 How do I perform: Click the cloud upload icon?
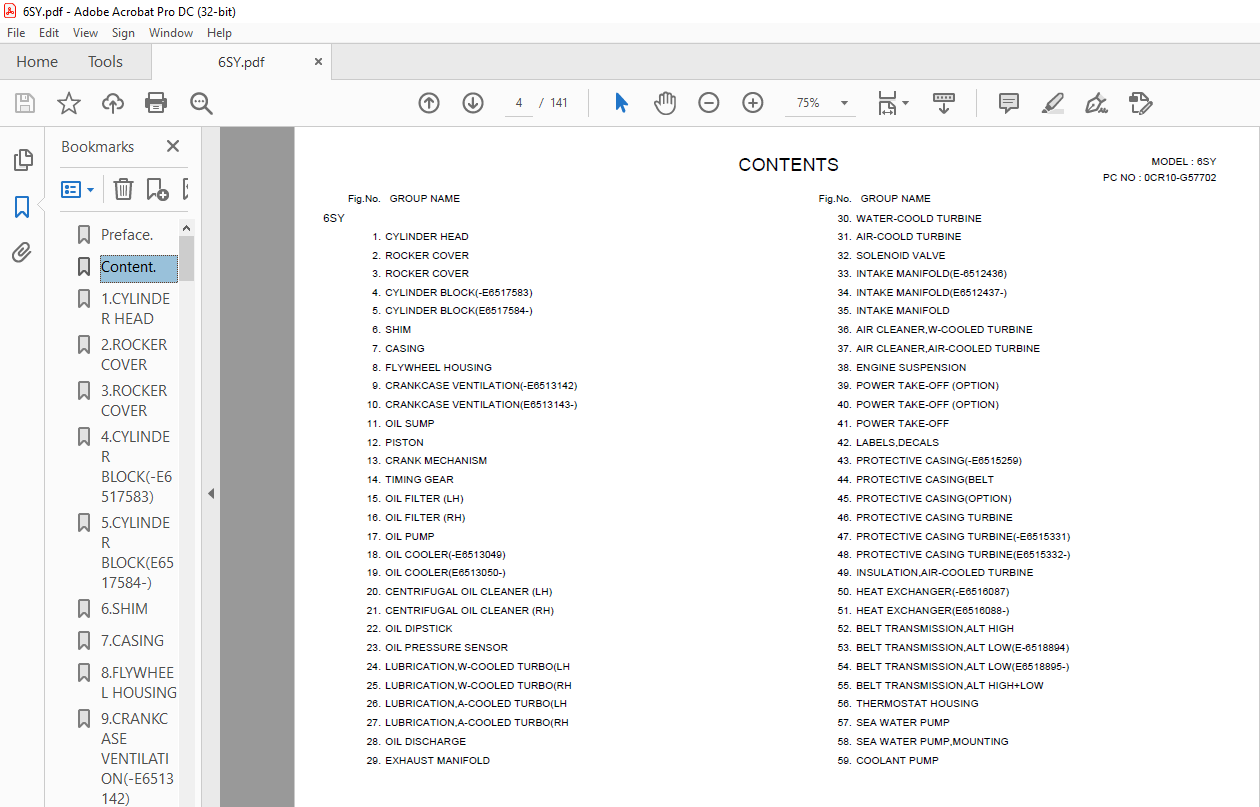click(x=113, y=103)
